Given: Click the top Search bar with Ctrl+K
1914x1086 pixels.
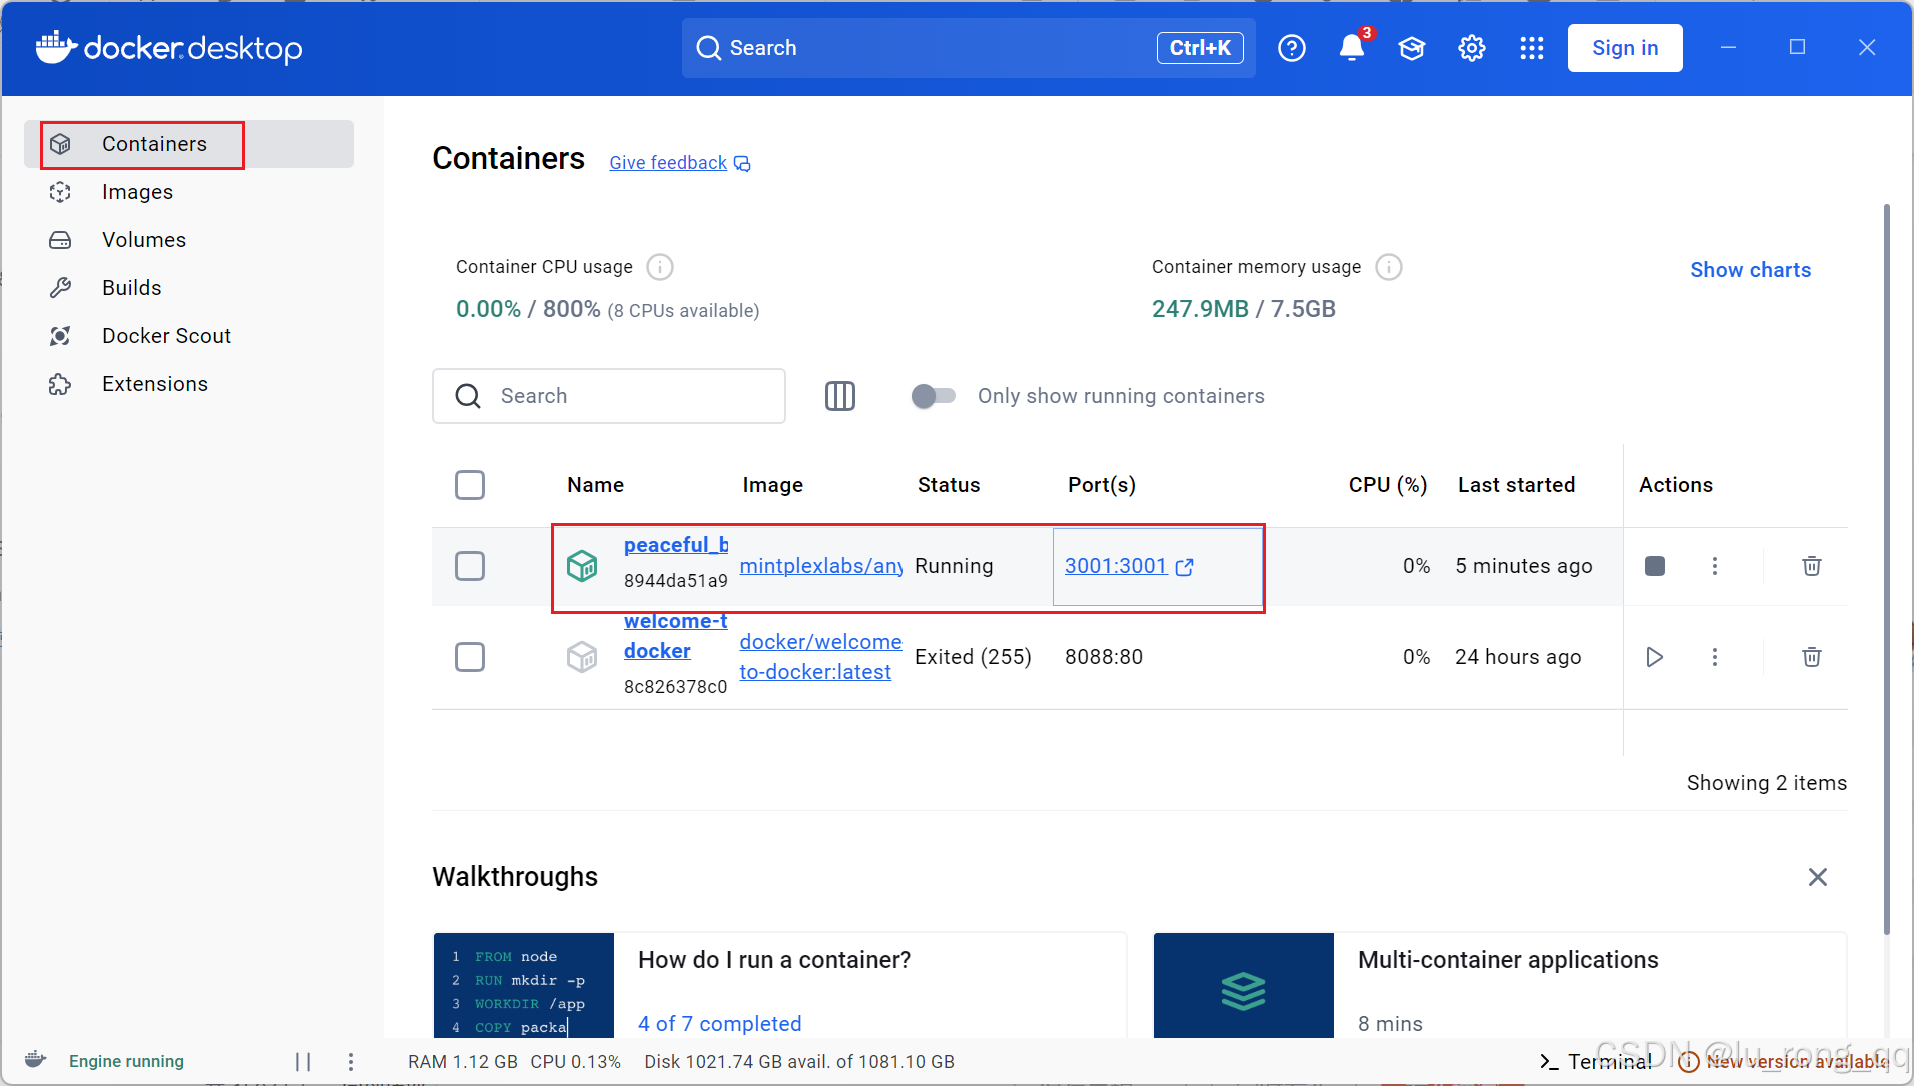Looking at the screenshot, I should 969,48.
